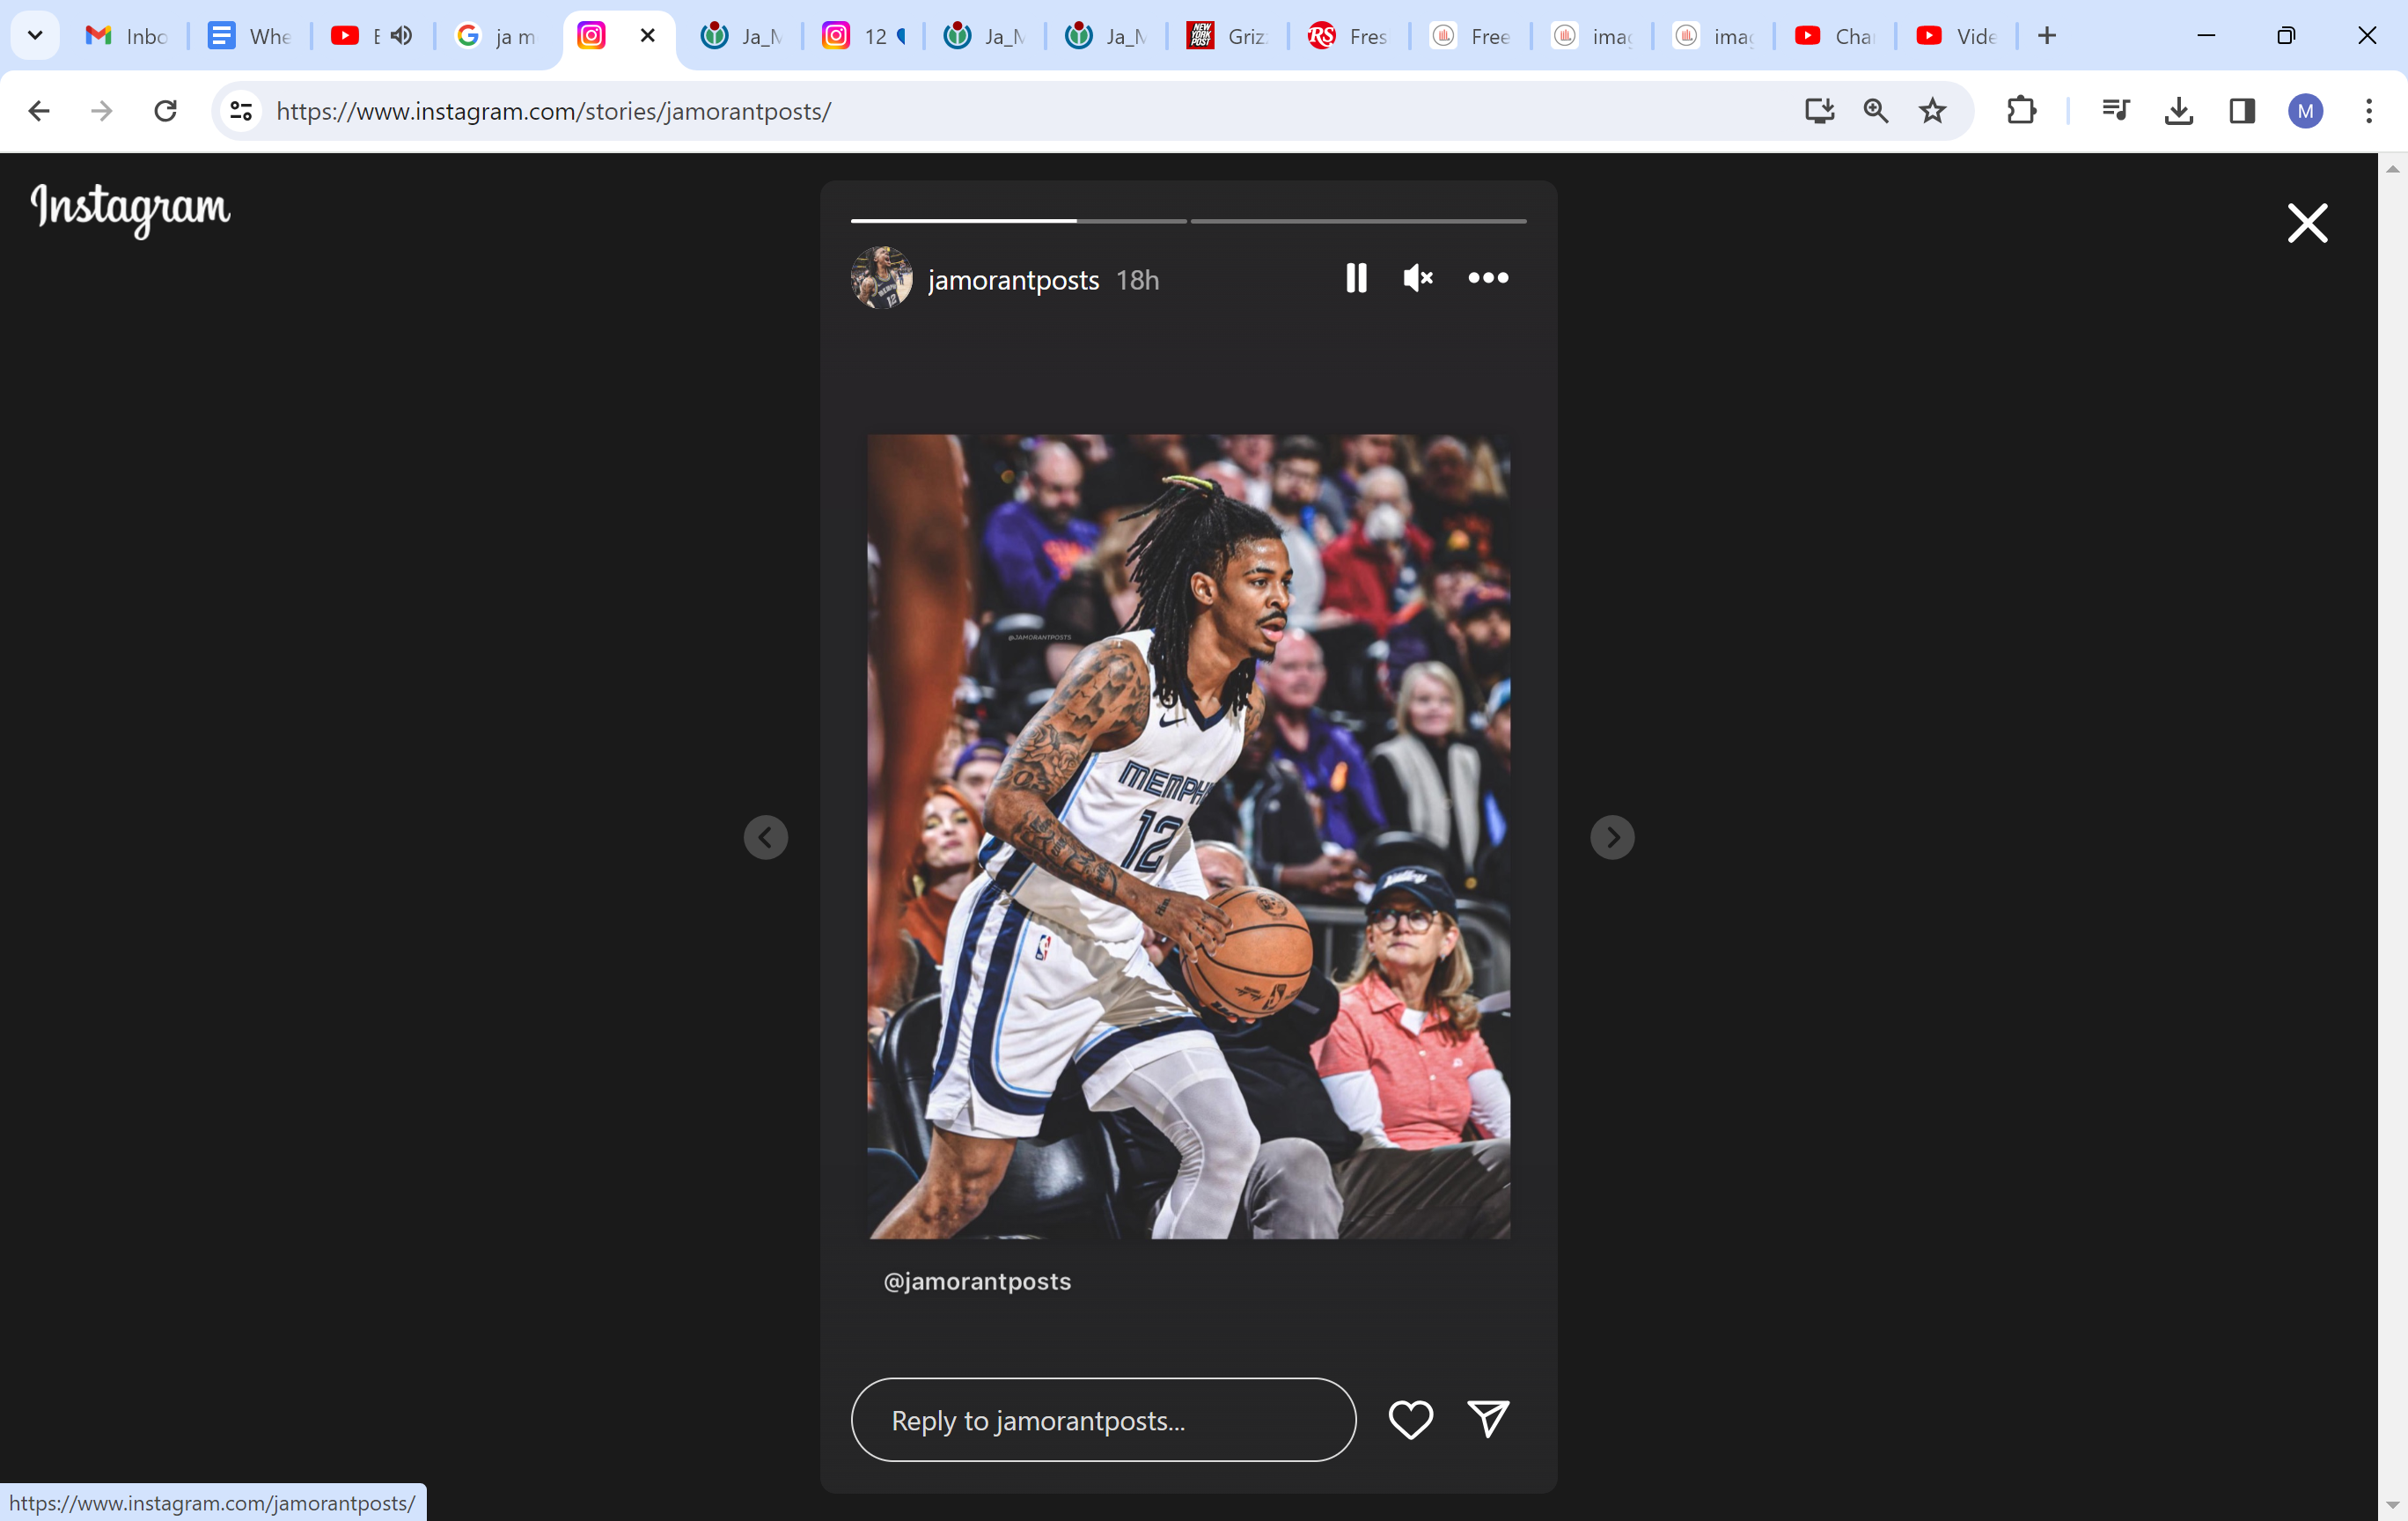This screenshot has height=1521, width=2408.
Task: Click the story photo of the player
Action: [1188, 837]
